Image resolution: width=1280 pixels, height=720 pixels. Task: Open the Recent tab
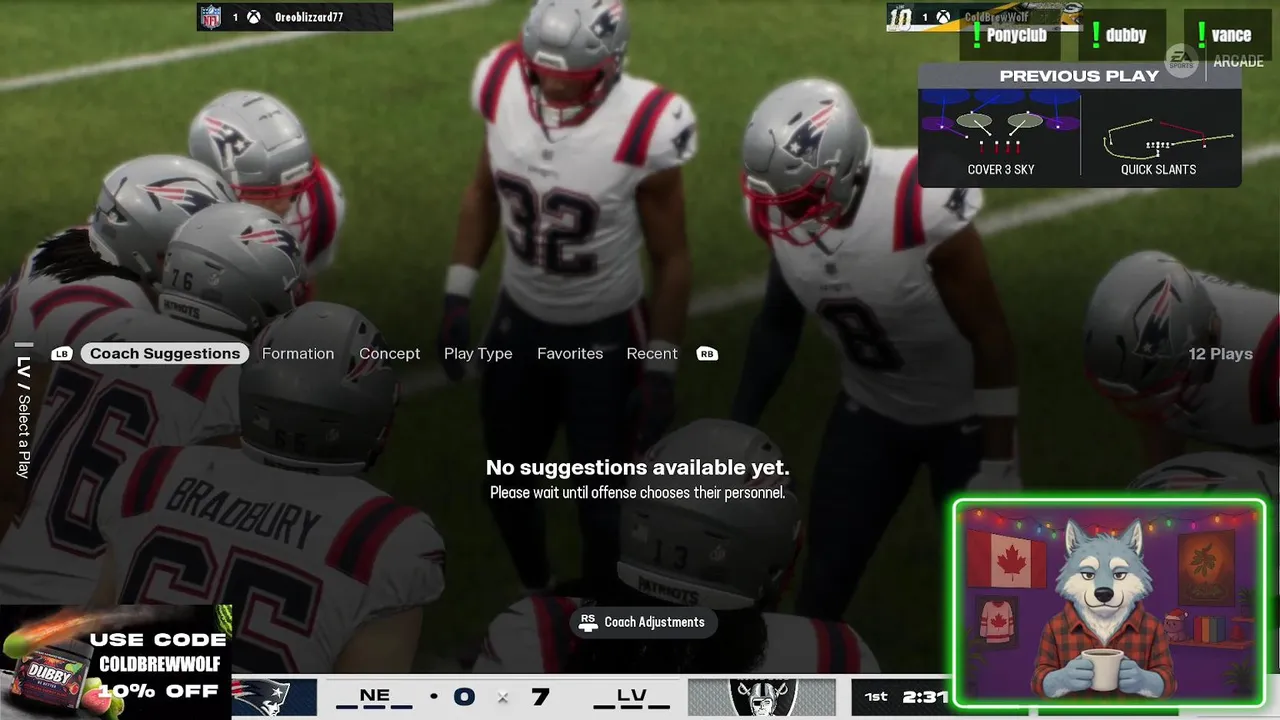point(652,354)
